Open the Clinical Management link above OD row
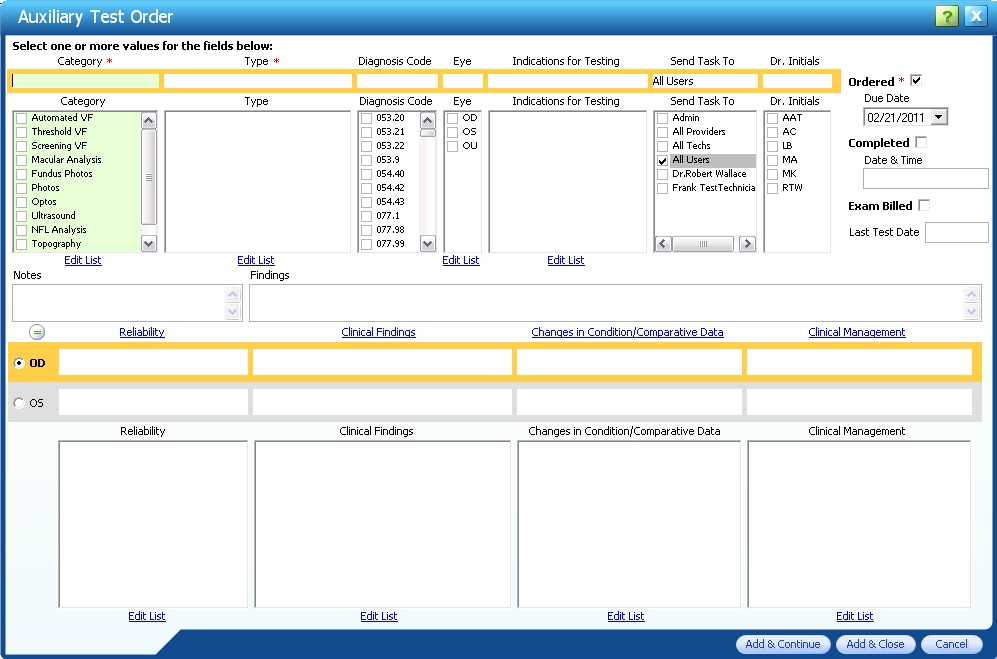 point(857,332)
